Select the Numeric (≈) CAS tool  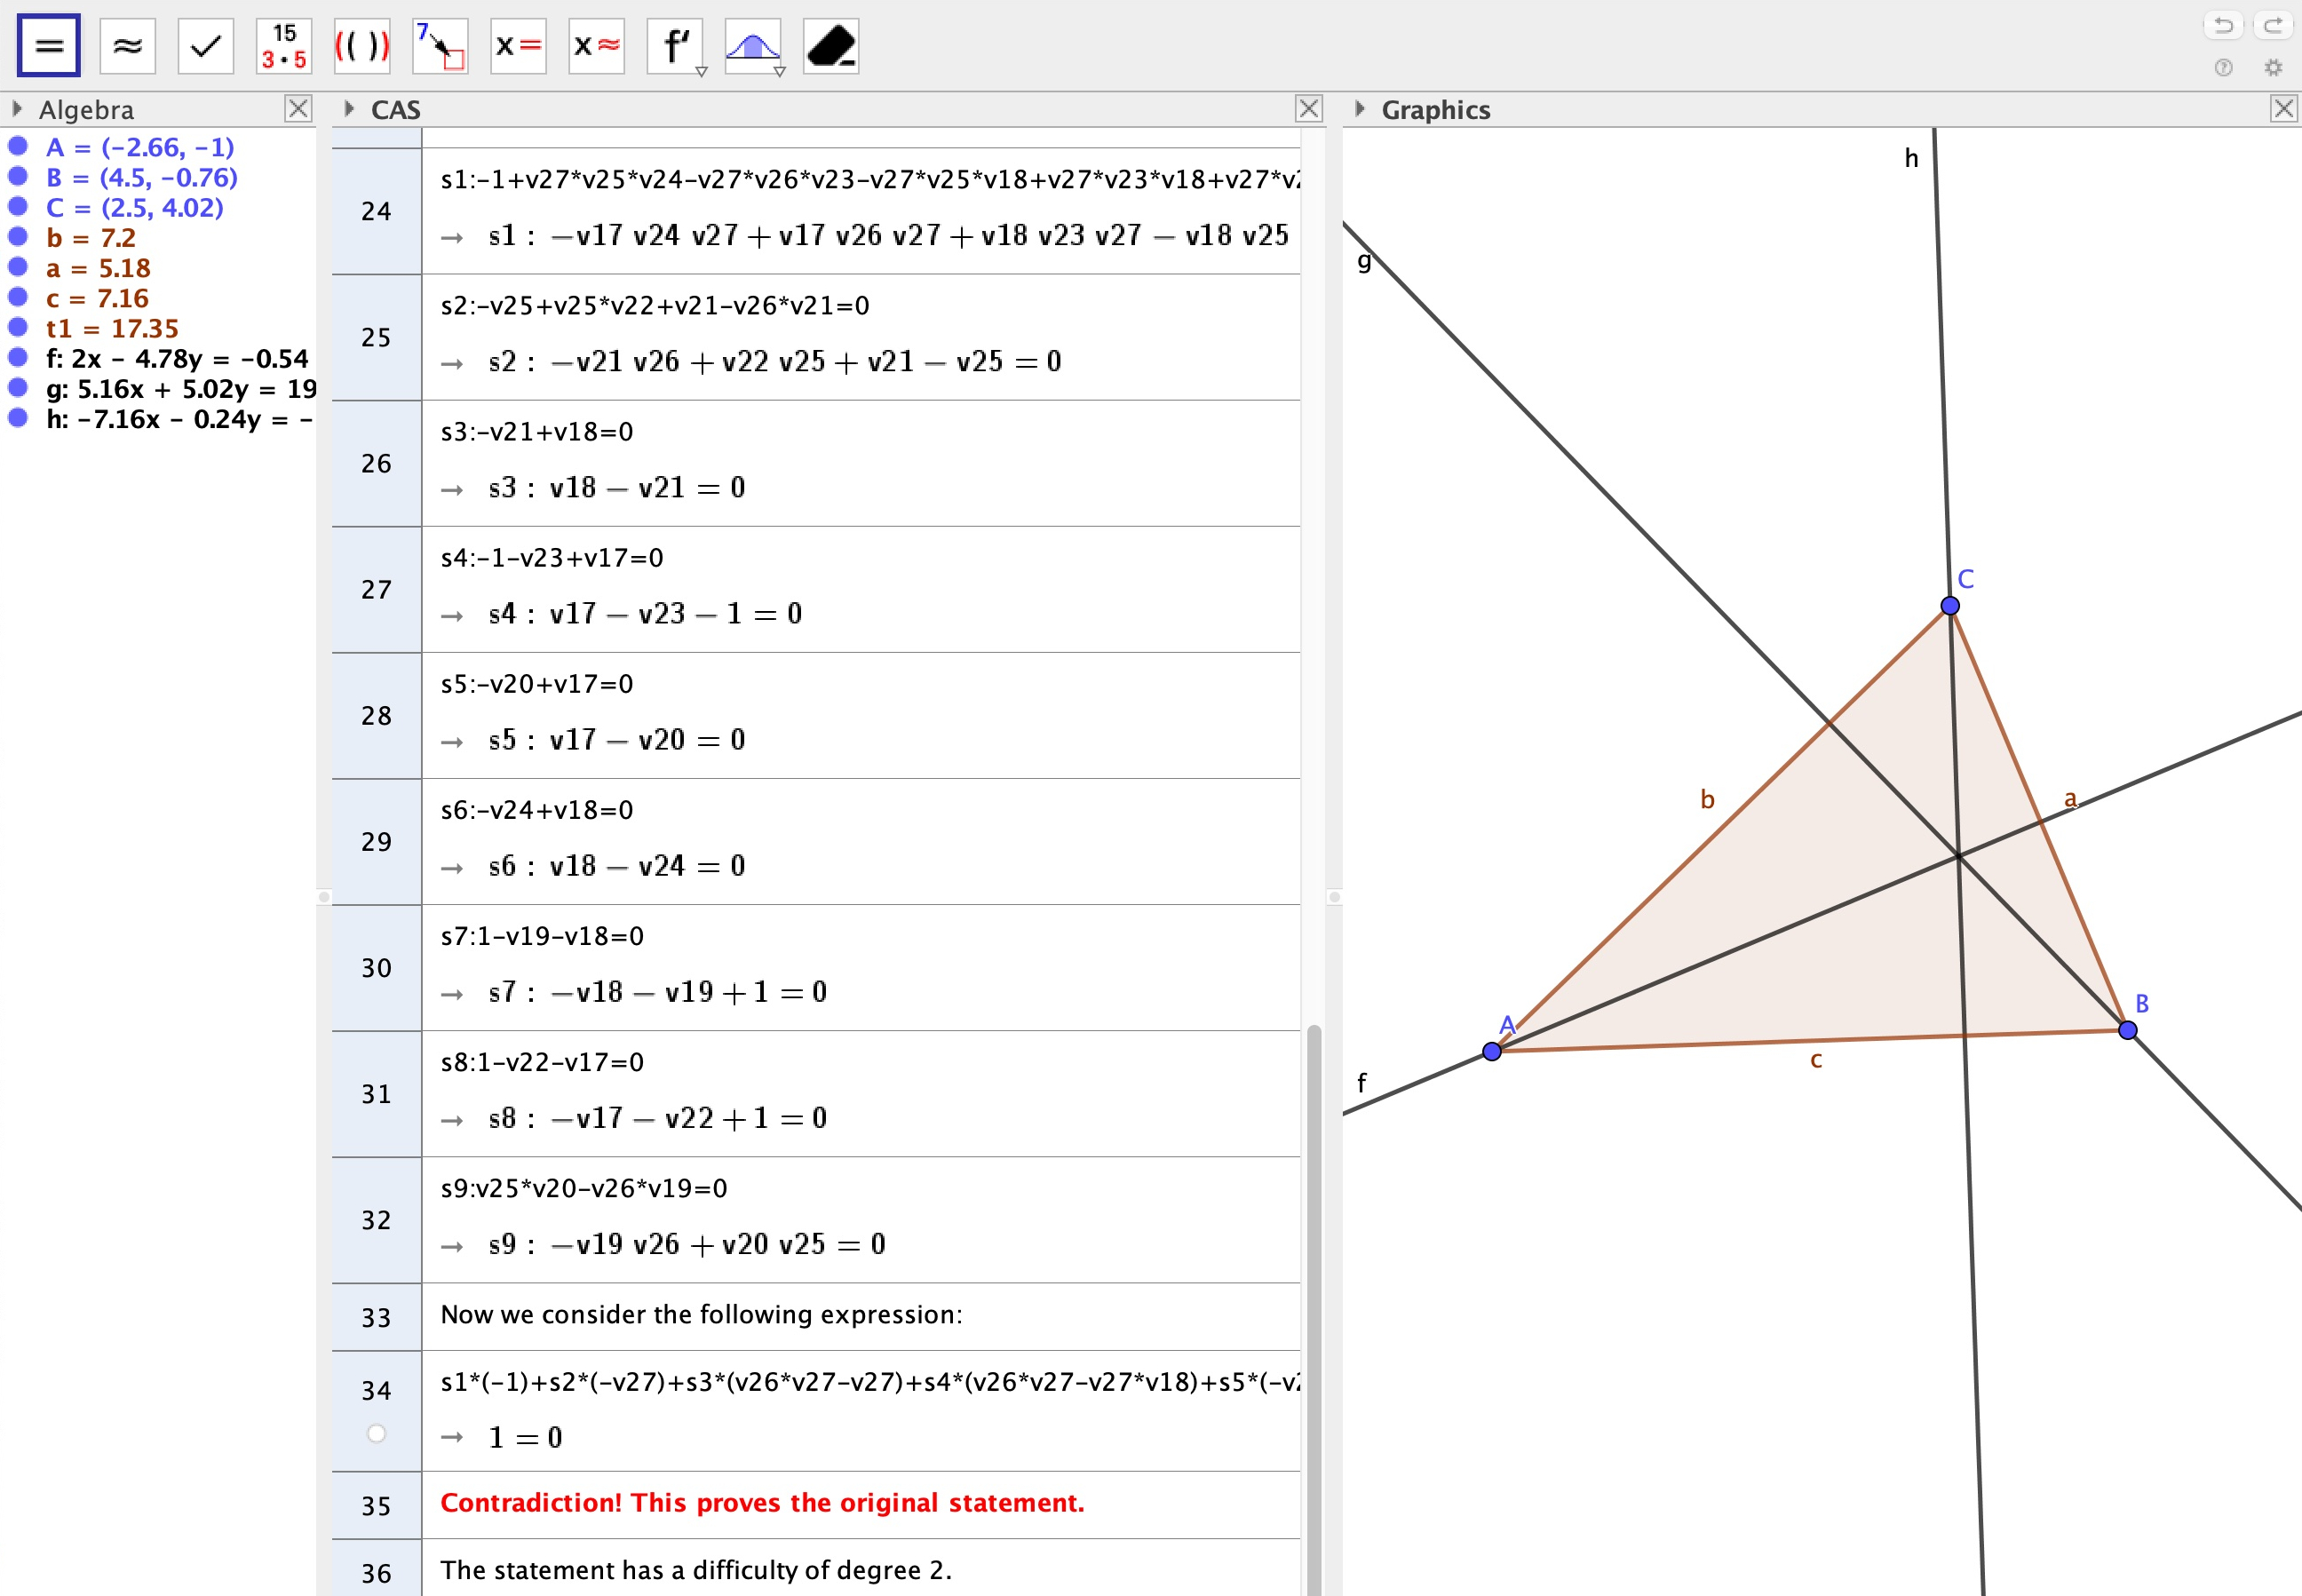point(127,46)
